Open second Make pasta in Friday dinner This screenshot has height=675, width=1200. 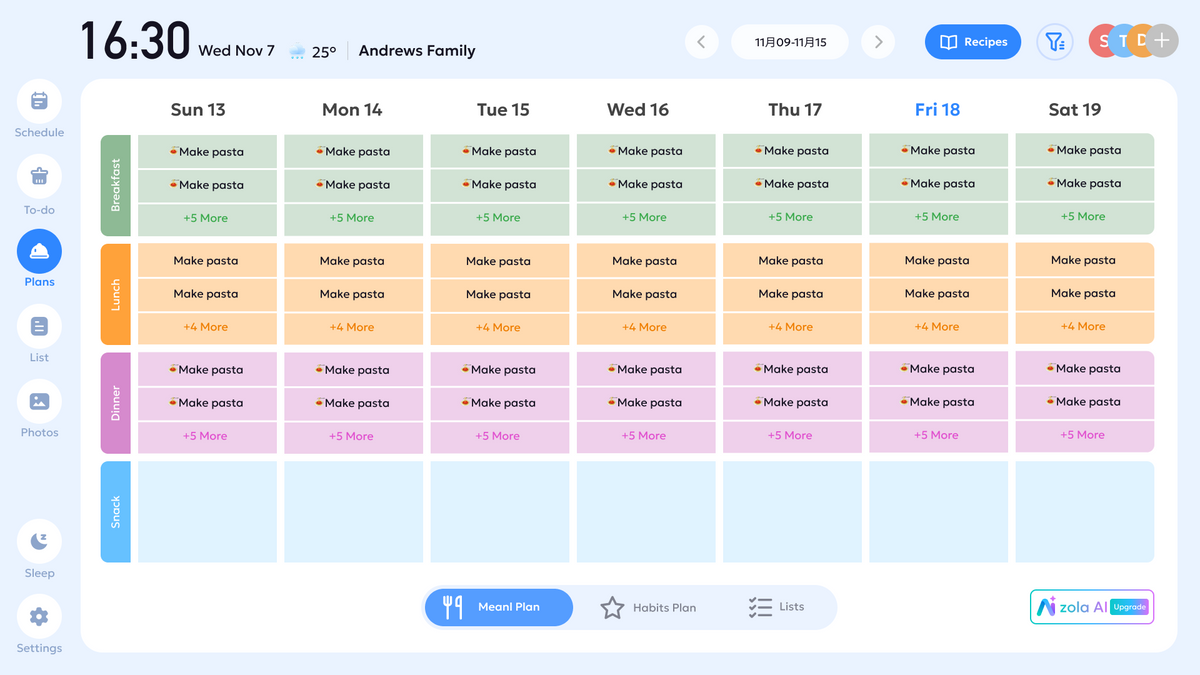click(937, 402)
